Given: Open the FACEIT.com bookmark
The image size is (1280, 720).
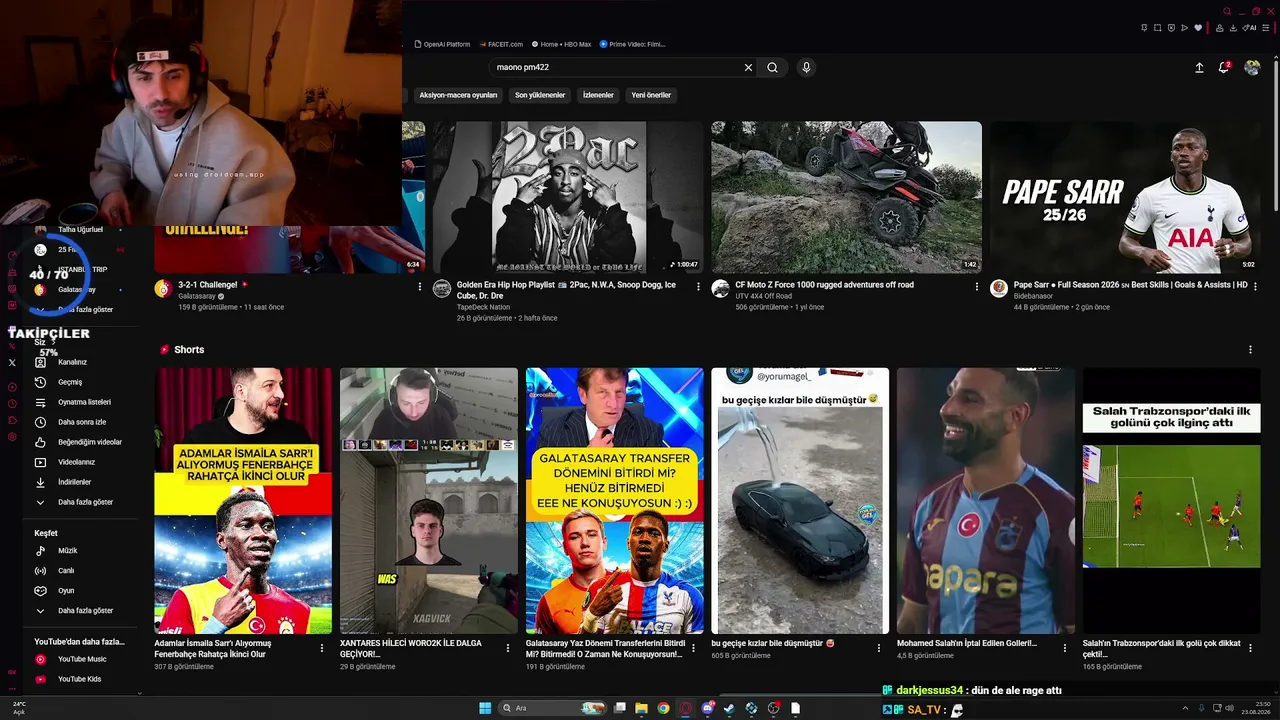Looking at the screenshot, I should click(502, 44).
